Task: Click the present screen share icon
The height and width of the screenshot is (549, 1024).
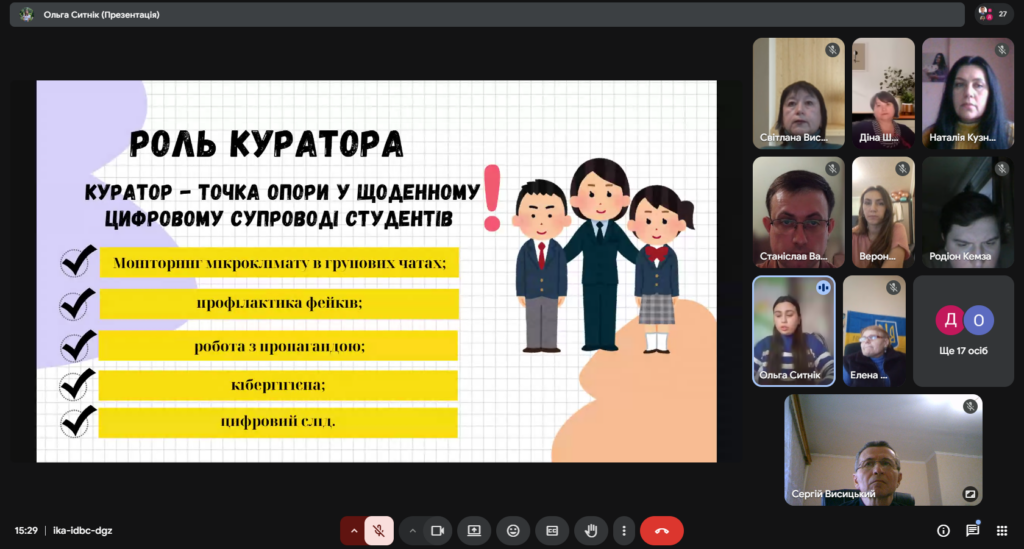Action: [474, 530]
